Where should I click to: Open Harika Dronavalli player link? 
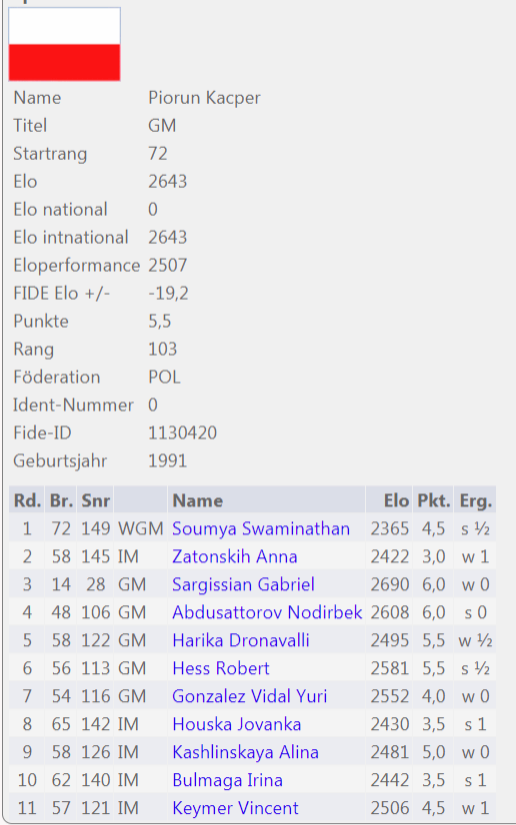(240, 640)
